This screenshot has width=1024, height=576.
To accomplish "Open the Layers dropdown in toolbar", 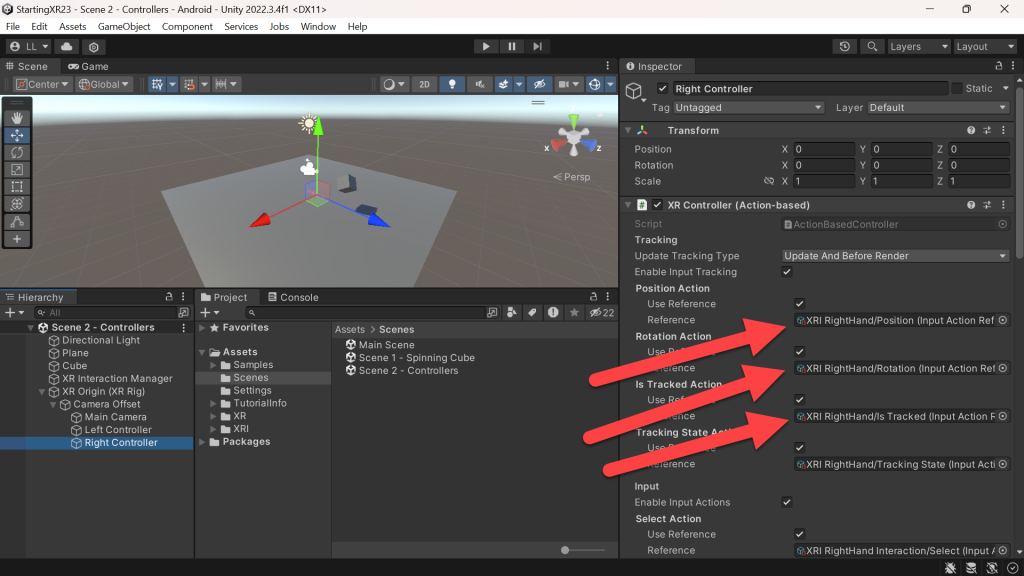I will 918,47.
